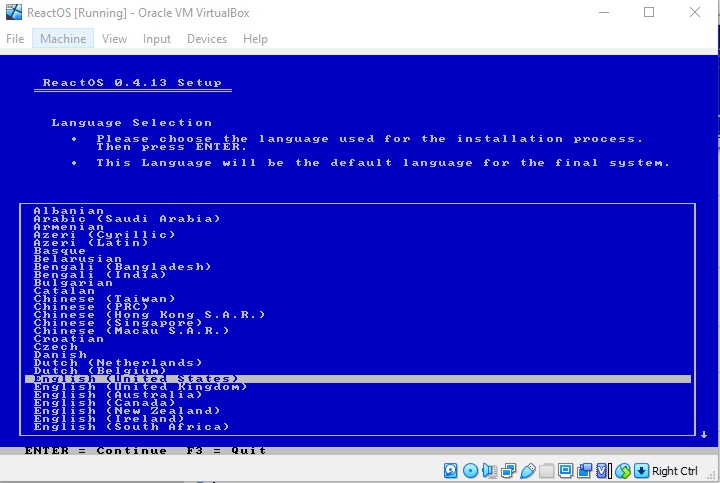
Task: Select 'Chinese (PRC)' in the list
Action: pos(358,307)
